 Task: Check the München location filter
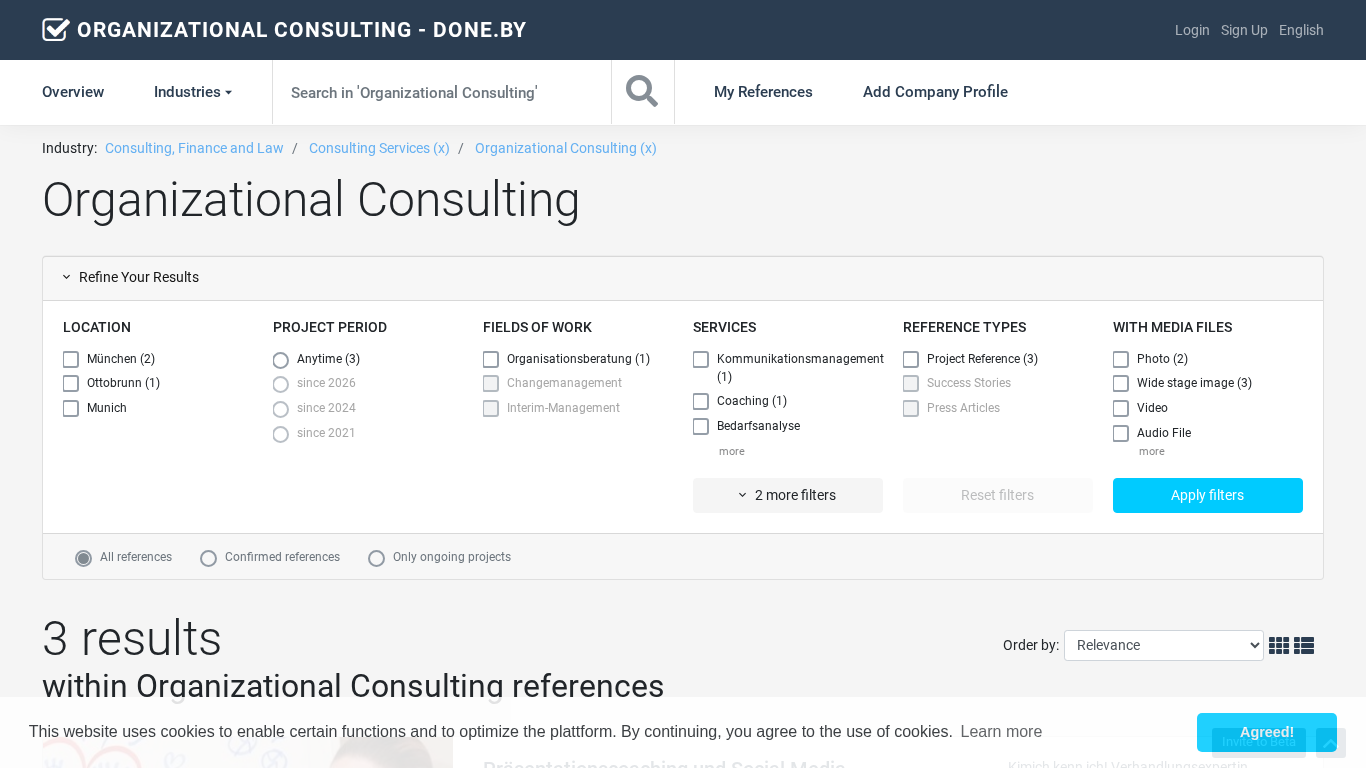tap(71, 359)
